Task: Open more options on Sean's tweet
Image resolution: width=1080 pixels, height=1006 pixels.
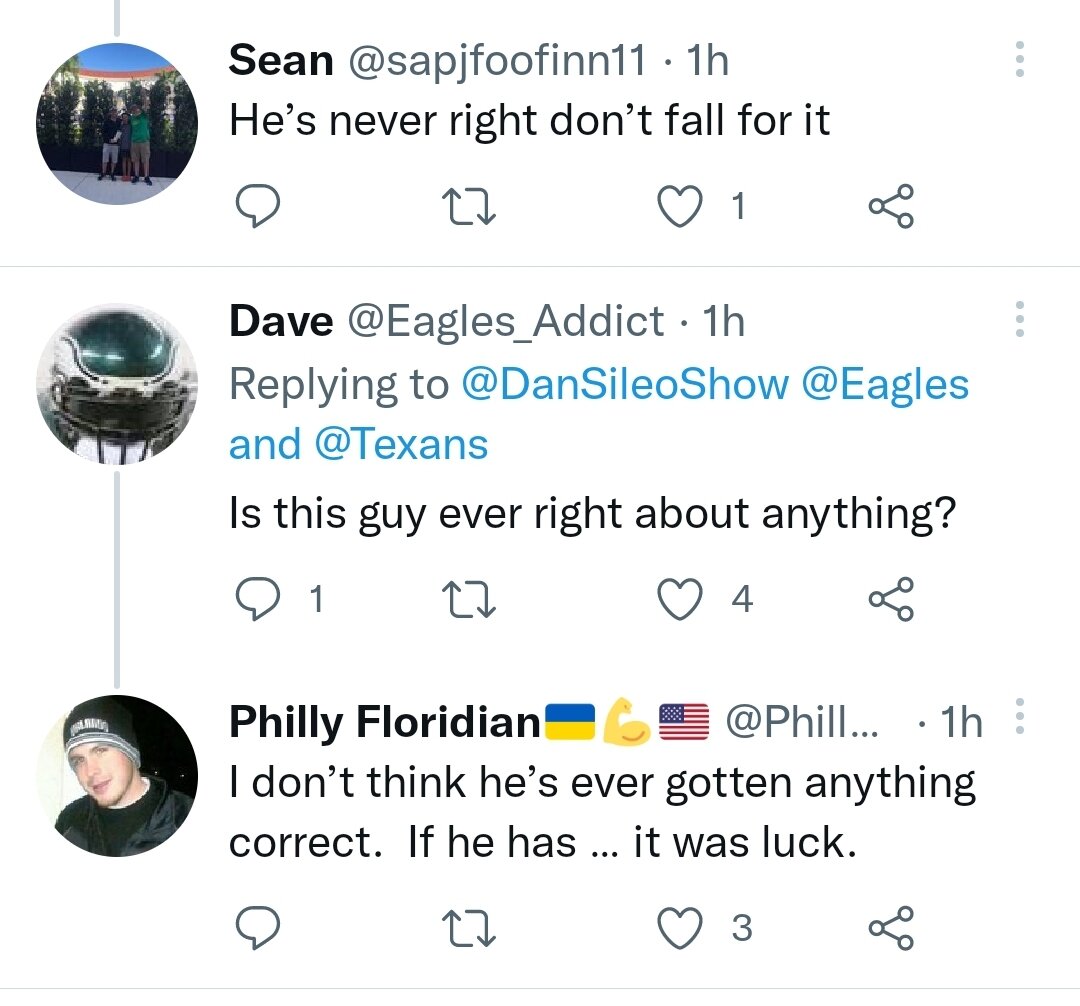Action: 1019,60
